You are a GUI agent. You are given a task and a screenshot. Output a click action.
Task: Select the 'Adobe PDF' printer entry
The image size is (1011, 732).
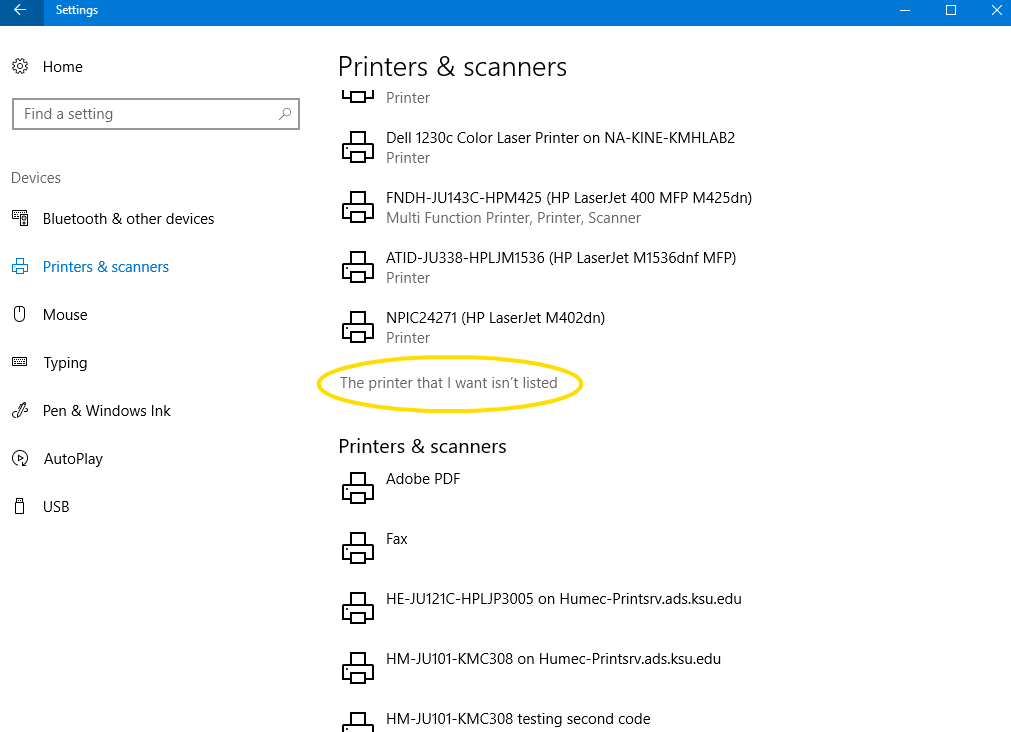click(x=423, y=479)
